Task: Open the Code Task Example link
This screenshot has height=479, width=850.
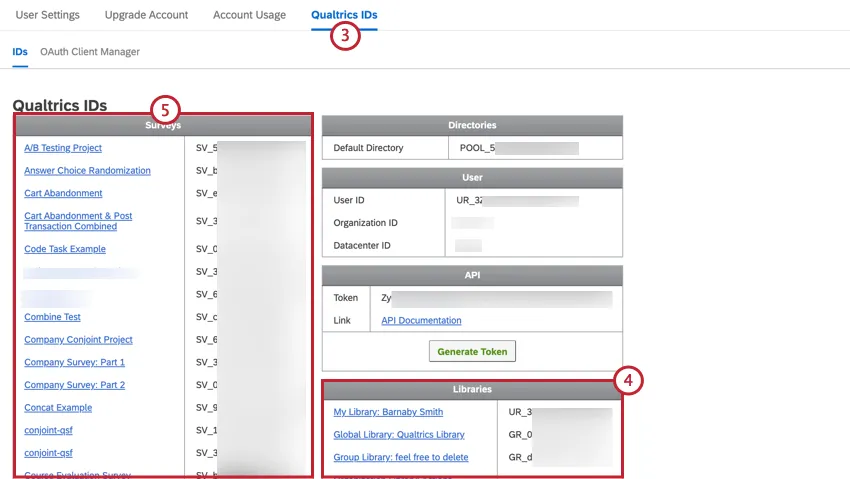Action: [65, 249]
